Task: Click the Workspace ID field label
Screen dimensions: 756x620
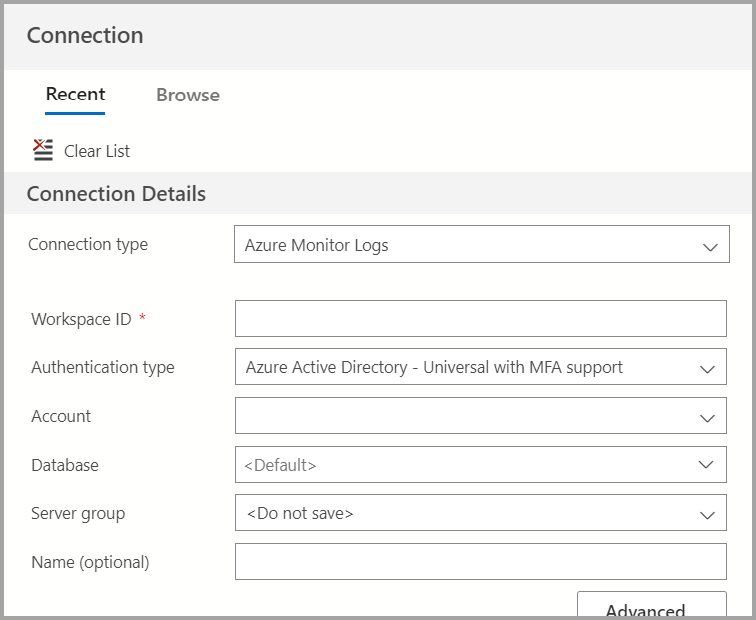Action: click(x=82, y=319)
